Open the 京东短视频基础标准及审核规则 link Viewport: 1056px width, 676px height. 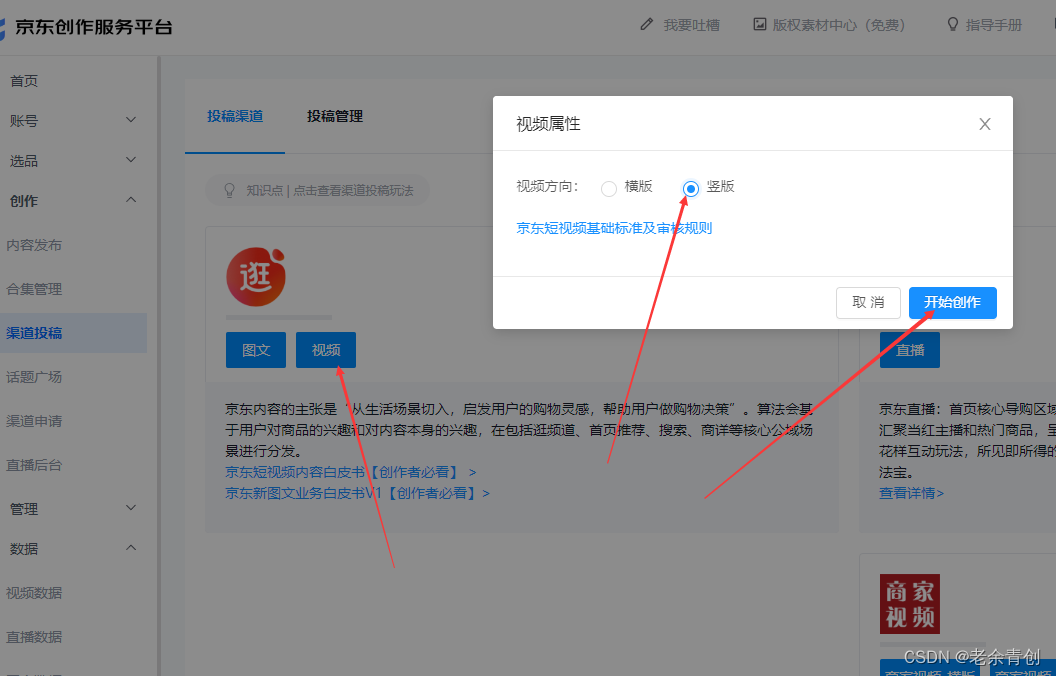[614, 228]
